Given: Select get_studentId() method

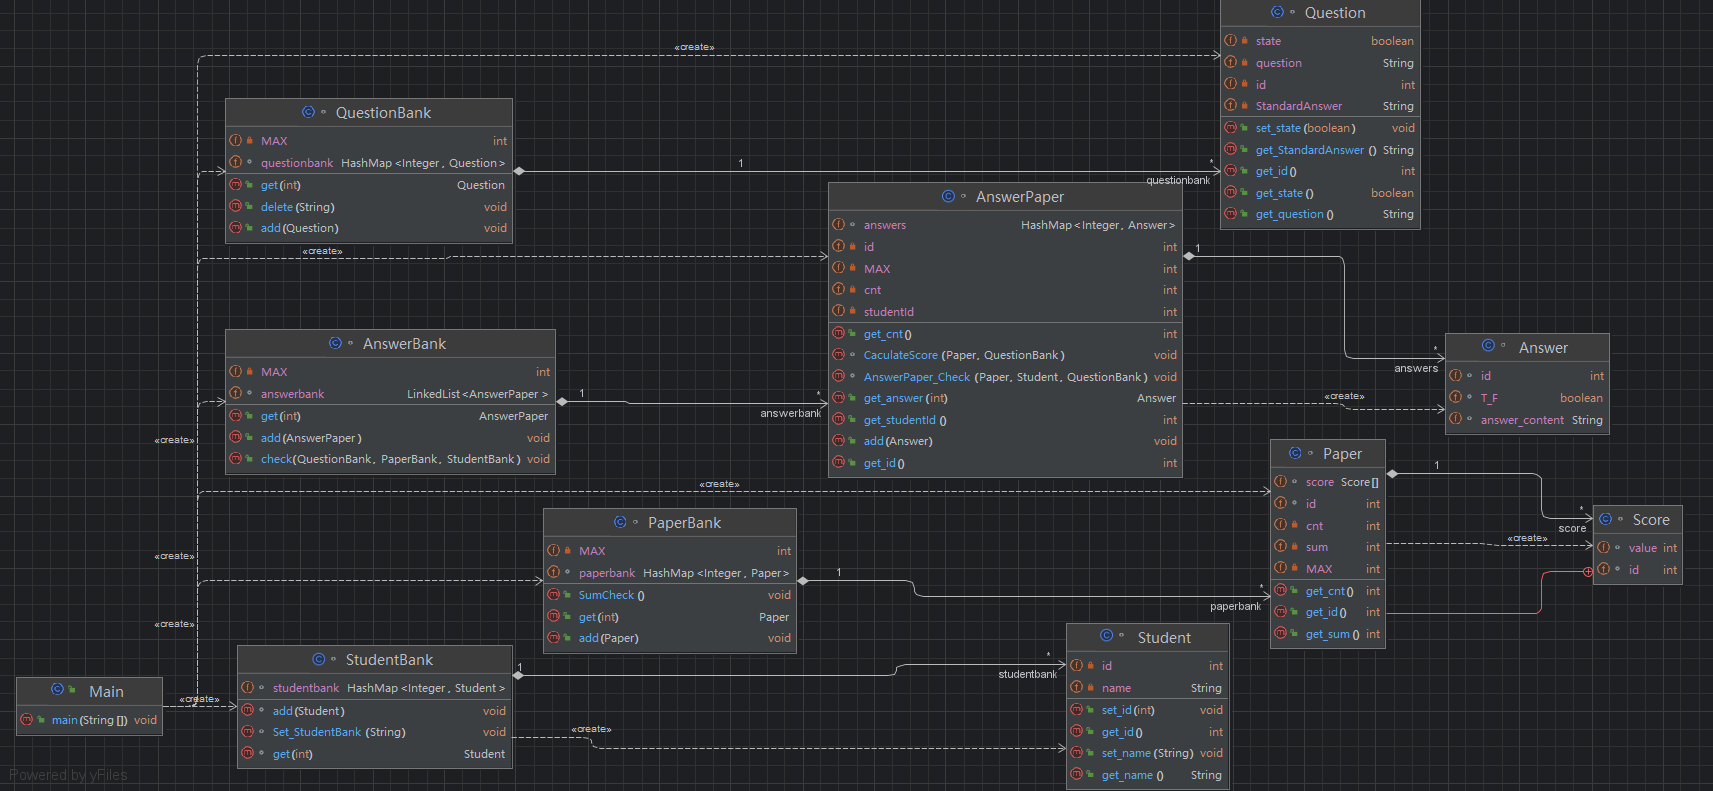Looking at the screenshot, I should point(1005,420).
